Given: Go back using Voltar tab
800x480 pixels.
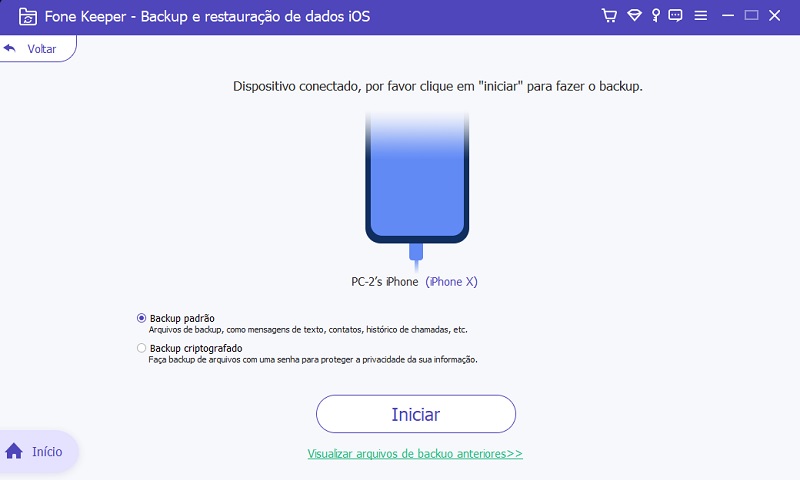Looking at the screenshot, I should pyautogui.click(x=38, y=48).
